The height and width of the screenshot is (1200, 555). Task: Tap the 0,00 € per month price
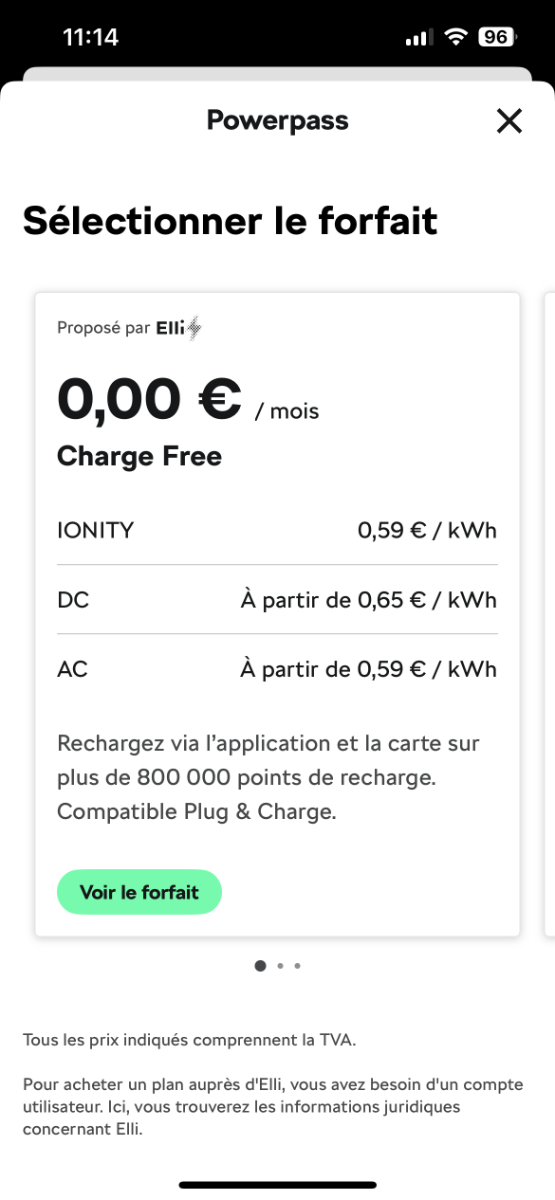coord(188,400)
